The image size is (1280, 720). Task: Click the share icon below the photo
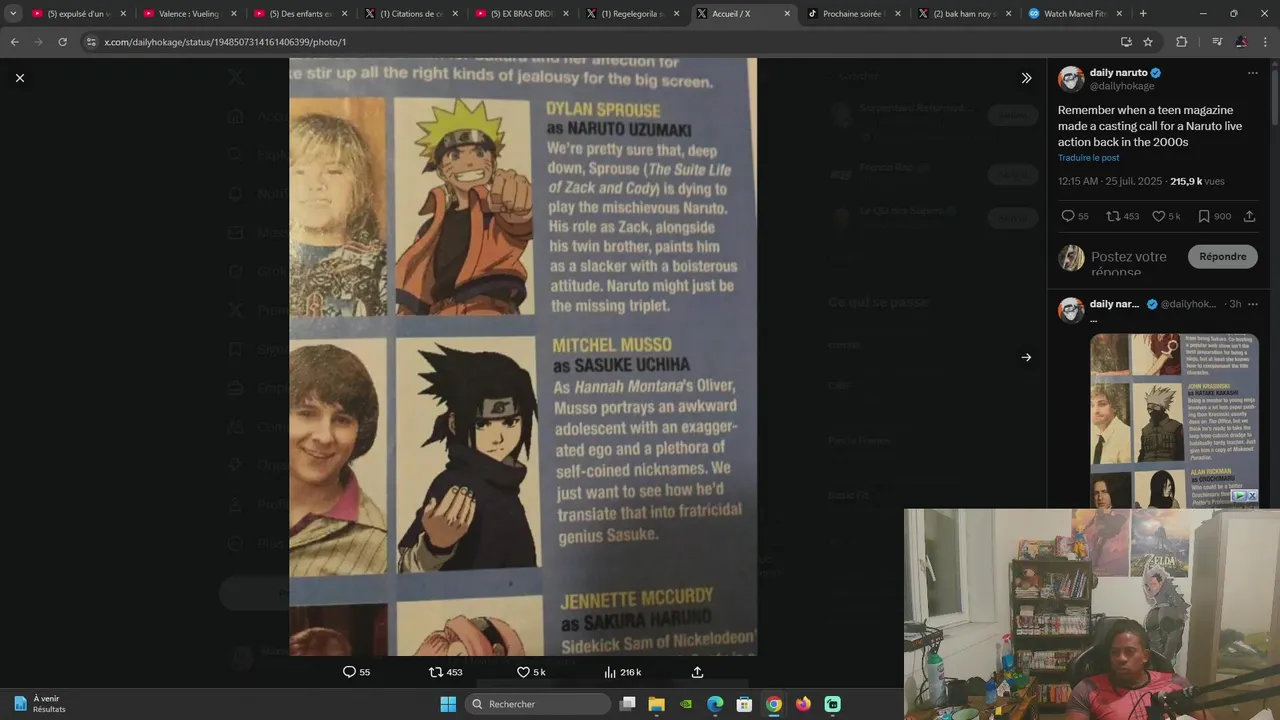(x=697, y=672)
